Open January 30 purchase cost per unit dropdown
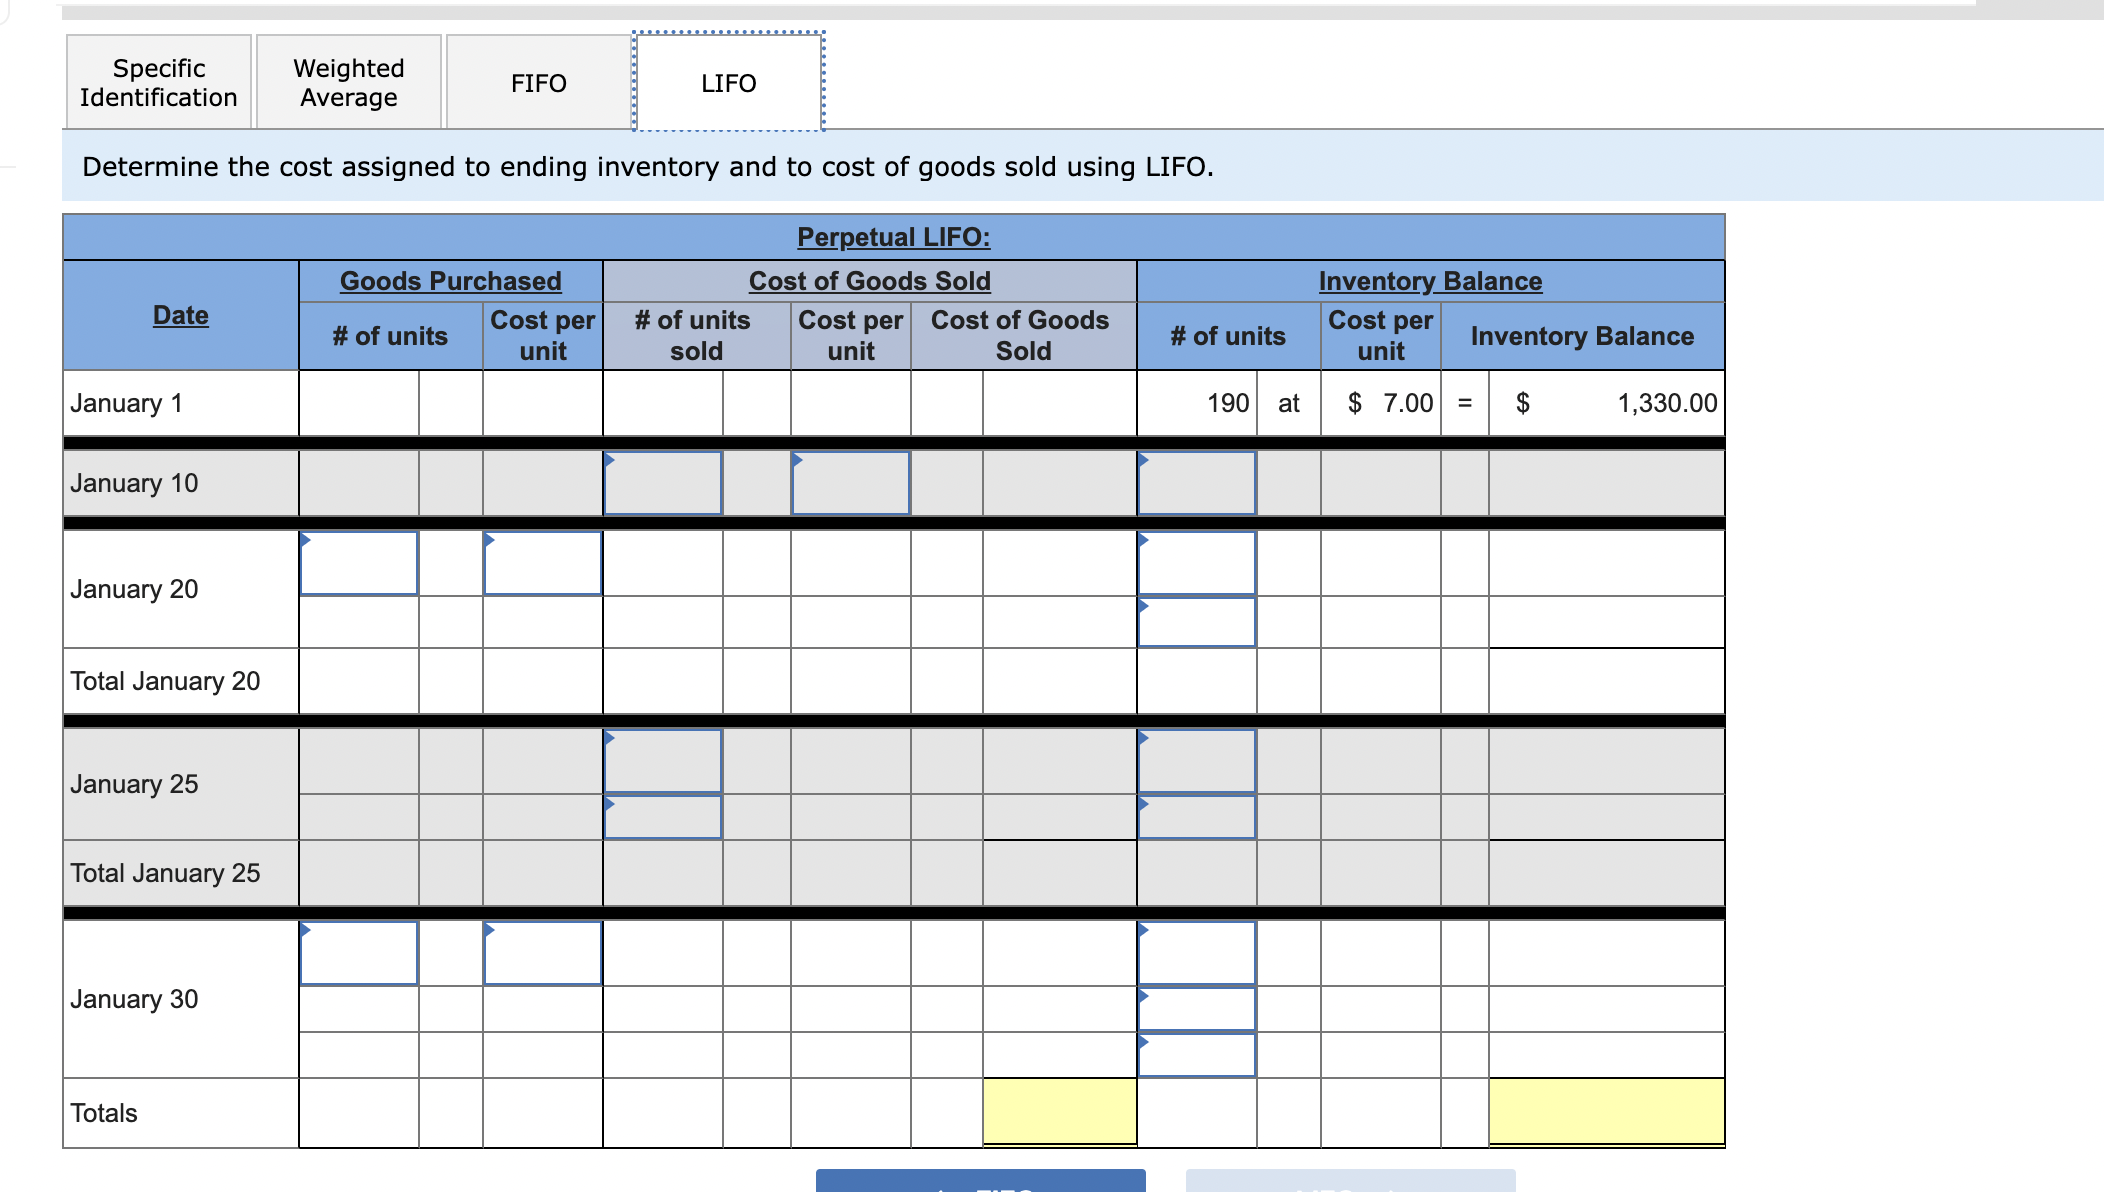Image resolution: width=2104 pixels, height=1192 pixels. pyautogui.click(x=542, y=953)
